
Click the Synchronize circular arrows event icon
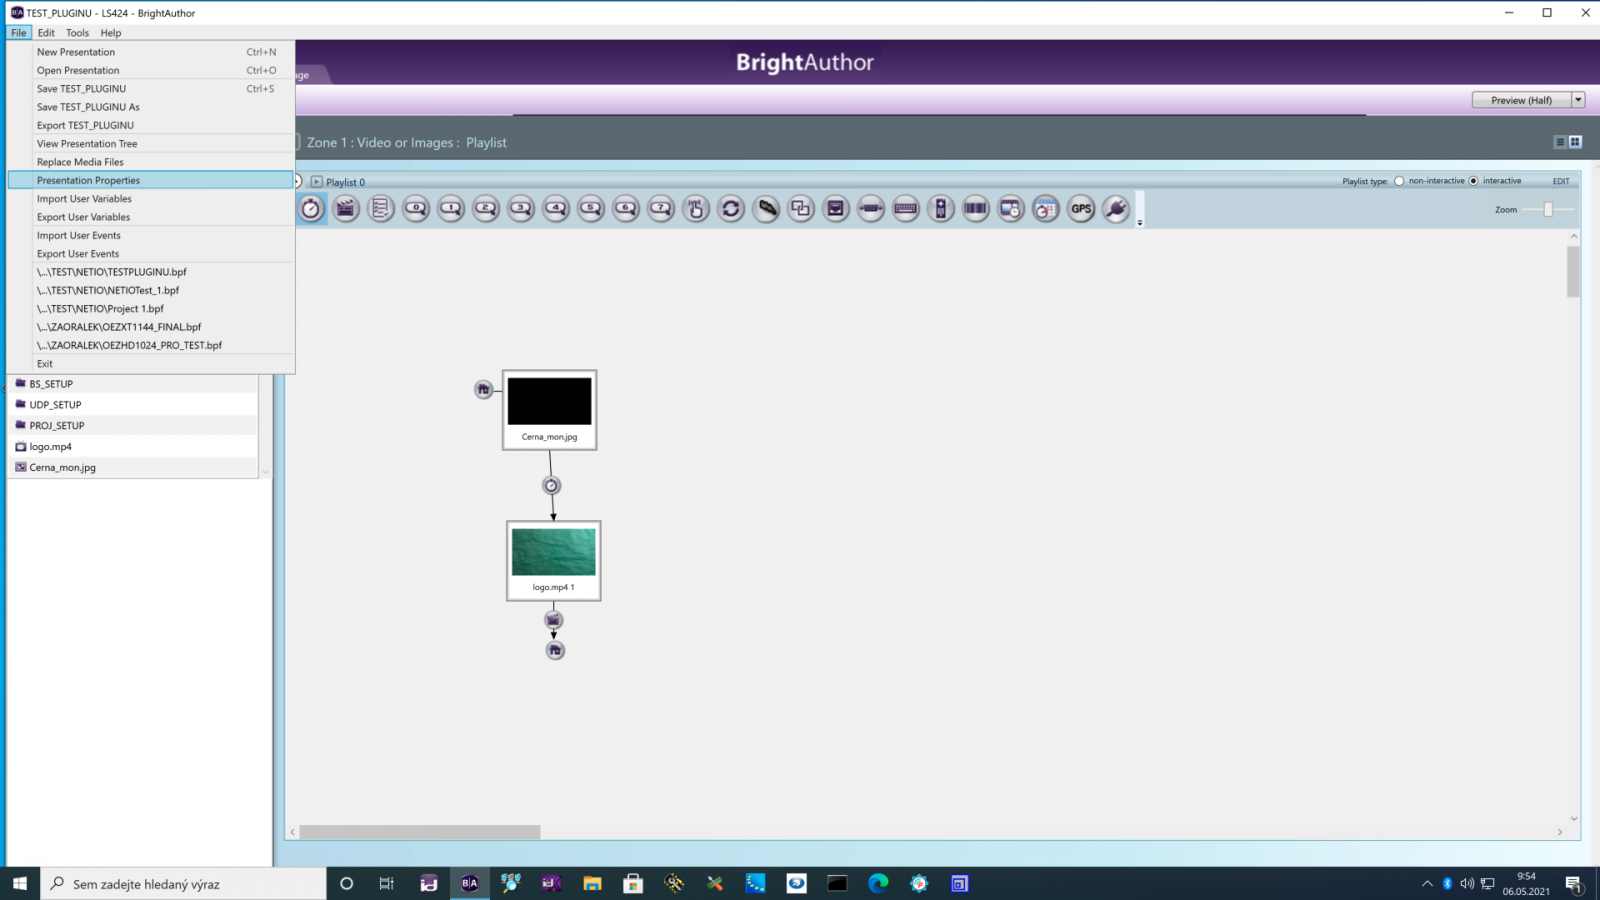pos(731,209)
